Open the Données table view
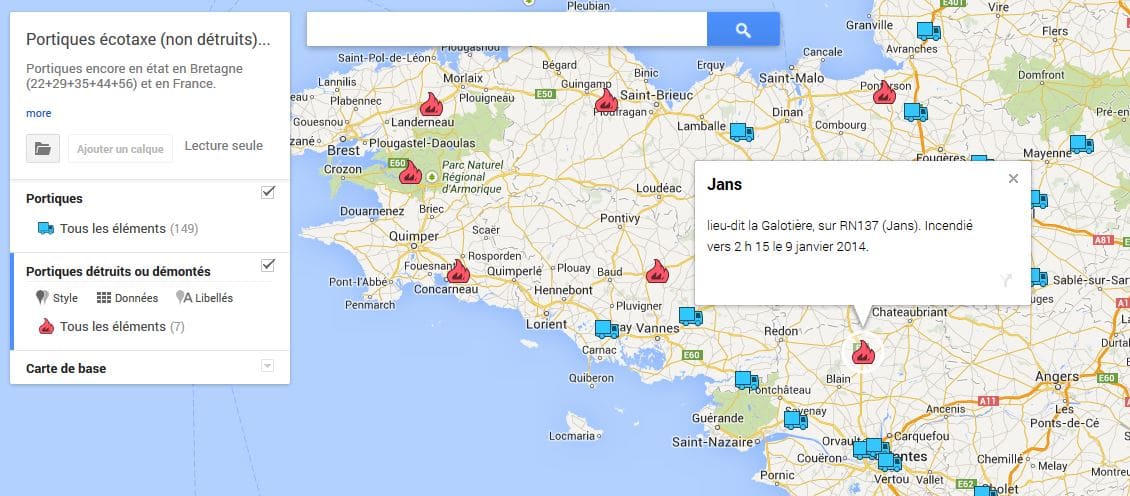Viewport: 1130px width, 496px height. click(127, 298)
